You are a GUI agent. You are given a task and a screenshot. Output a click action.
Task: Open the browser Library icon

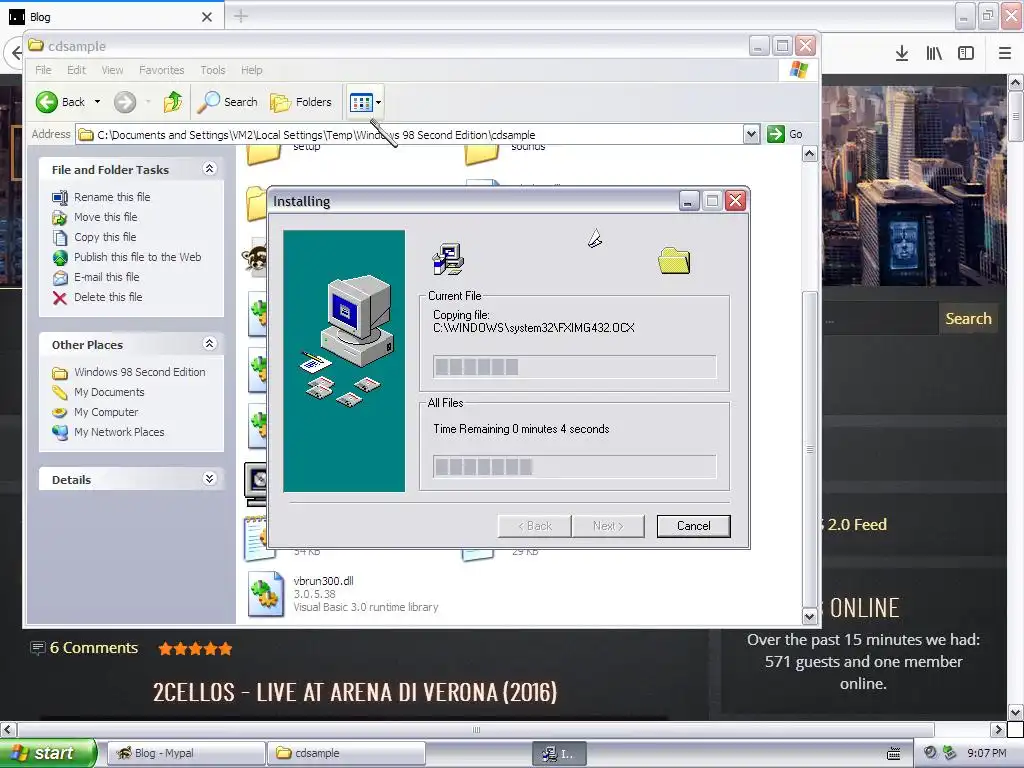[934, 54]
